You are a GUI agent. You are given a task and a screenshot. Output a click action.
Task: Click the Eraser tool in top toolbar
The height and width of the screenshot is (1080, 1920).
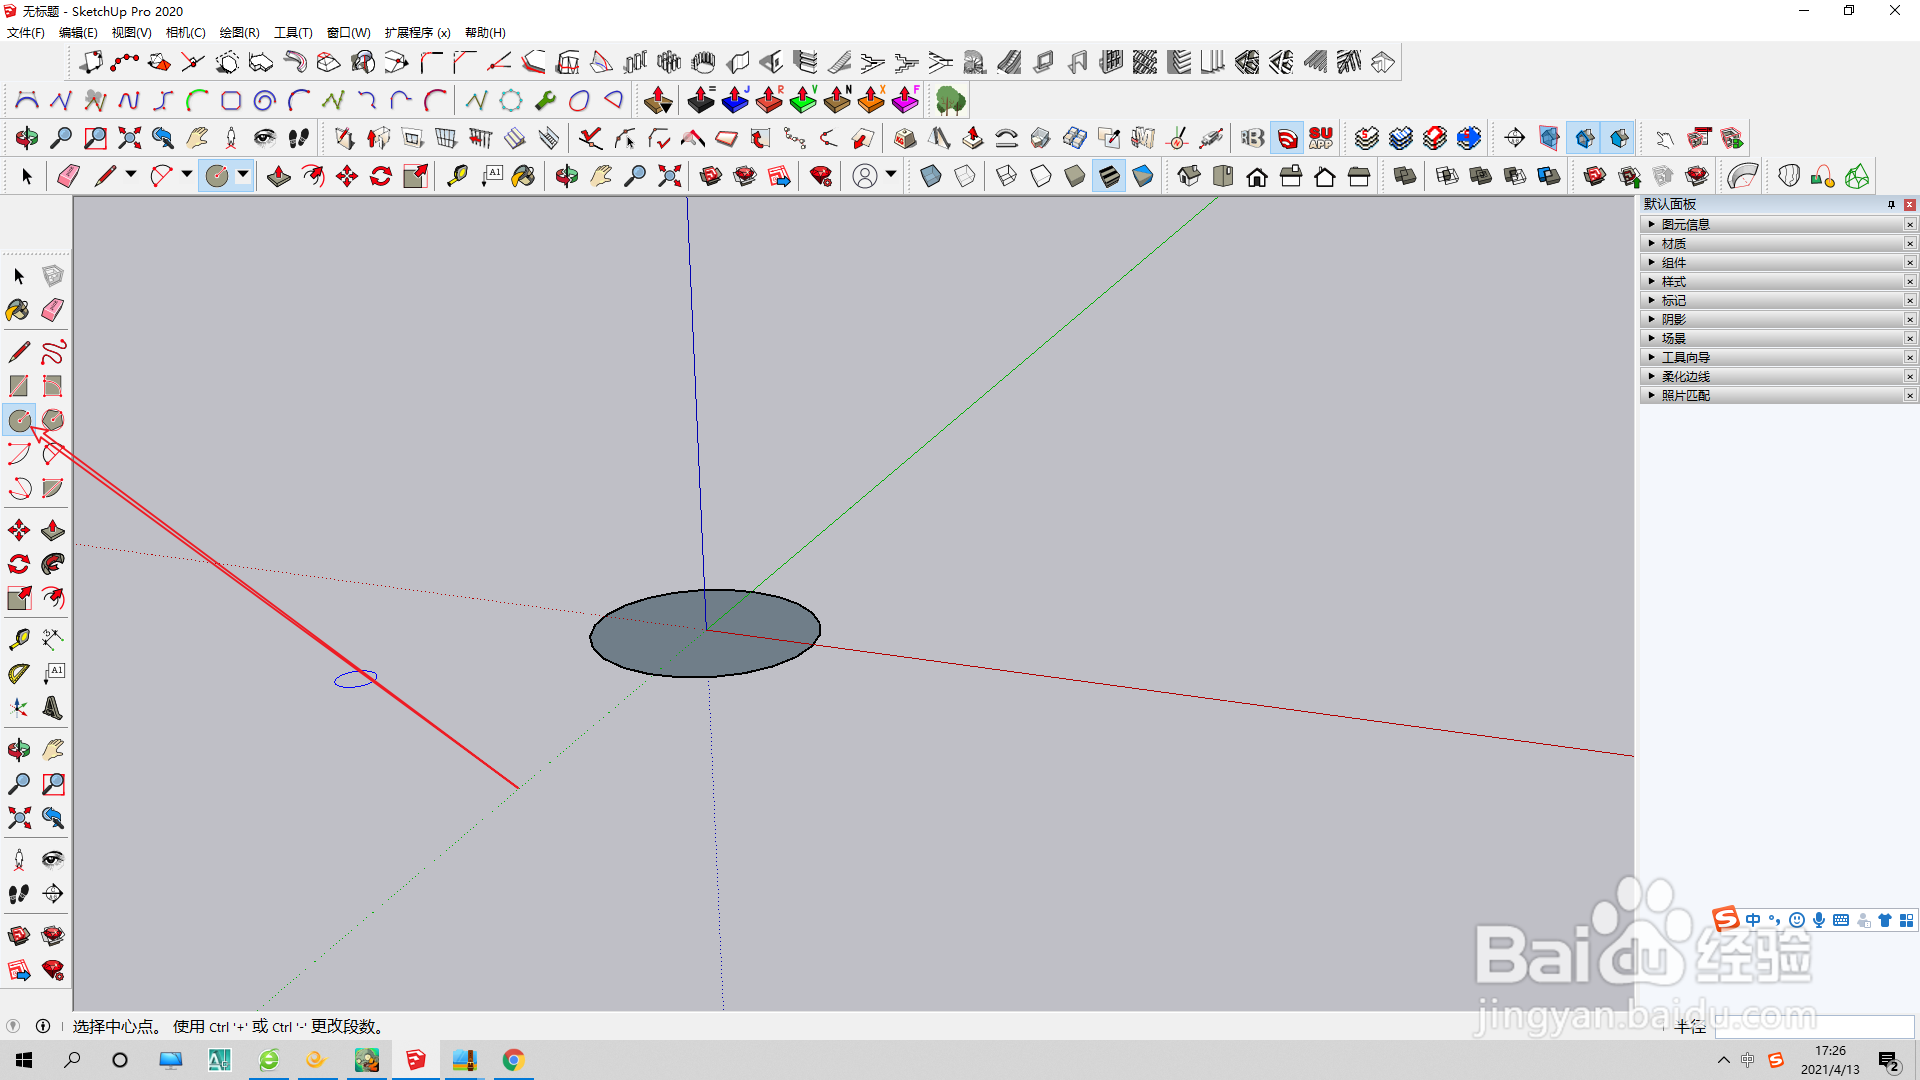point(68,177)
